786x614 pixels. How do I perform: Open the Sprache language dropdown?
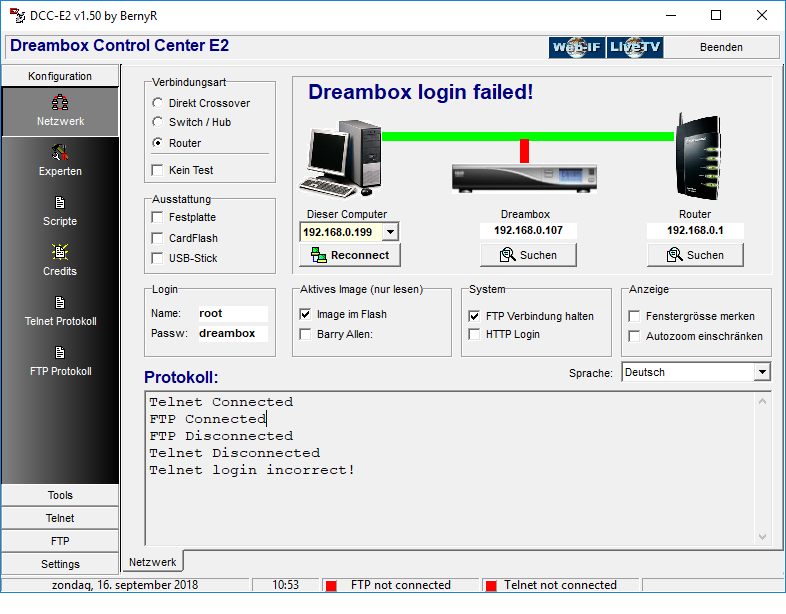point(762,372)
